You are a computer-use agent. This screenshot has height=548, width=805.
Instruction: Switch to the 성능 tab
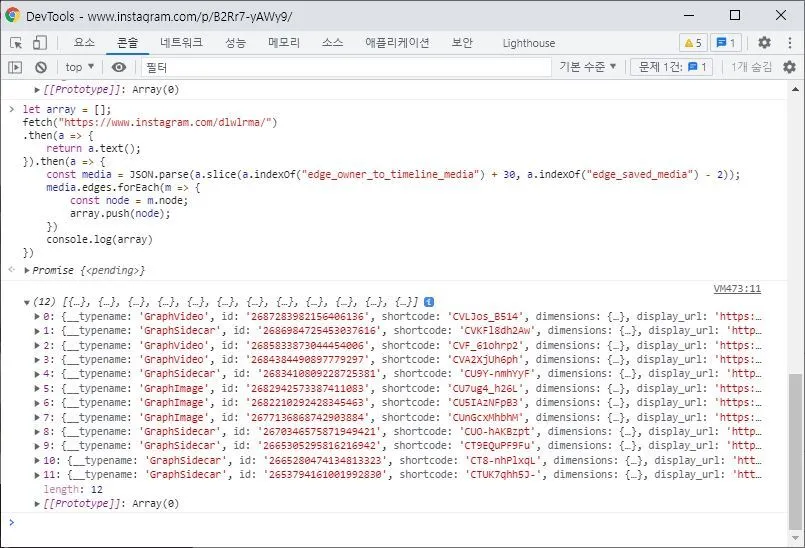tap(235, 43)
